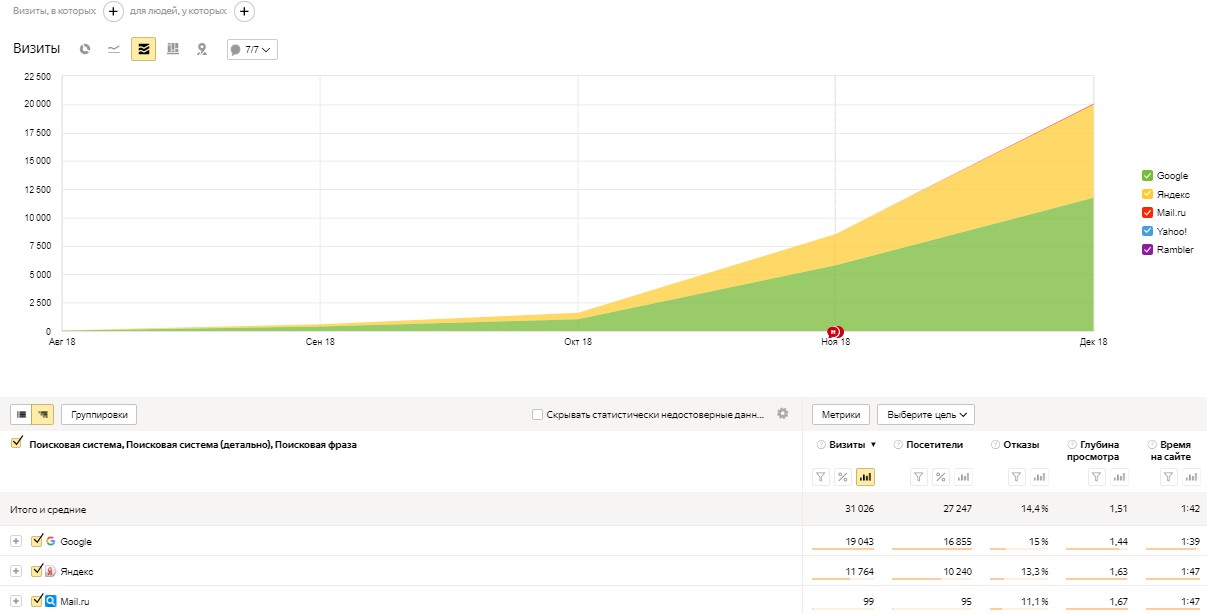Switch to the column chart view
The height and width of the screenshot is (614, 1207).
pyautogui.click(x=173, y=49)
